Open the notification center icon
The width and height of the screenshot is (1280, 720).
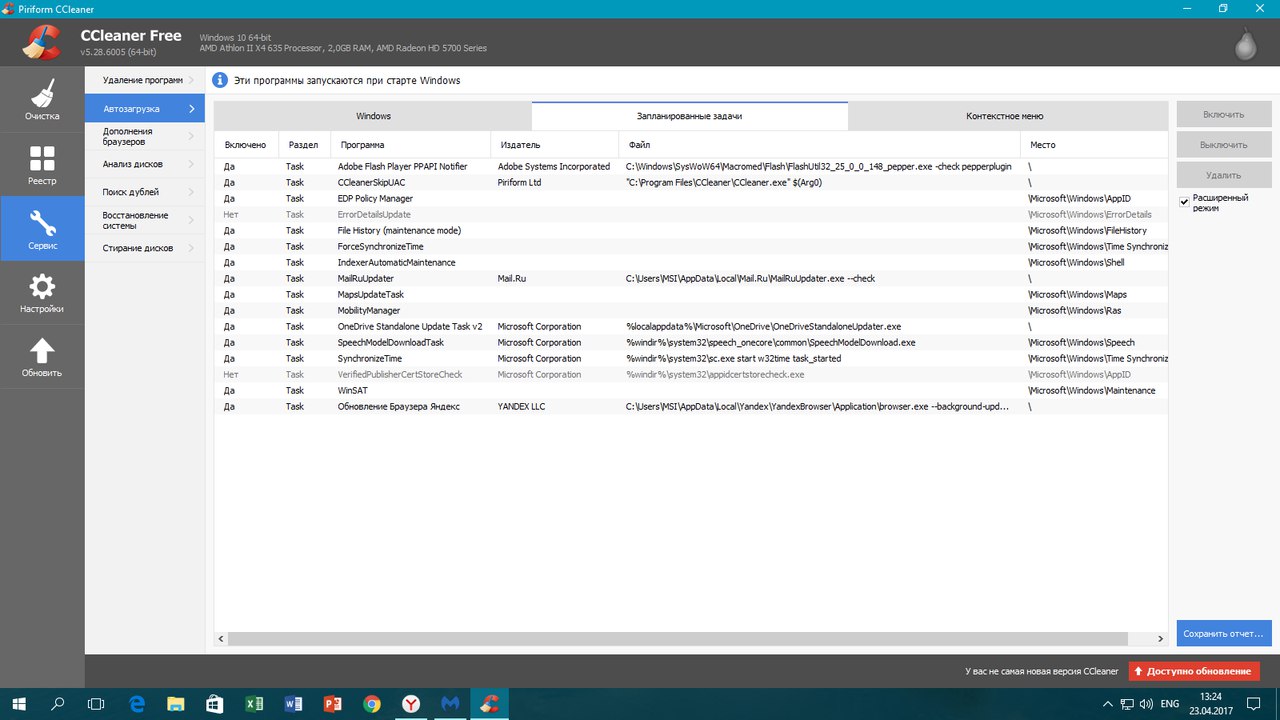tap(1256, 704)
